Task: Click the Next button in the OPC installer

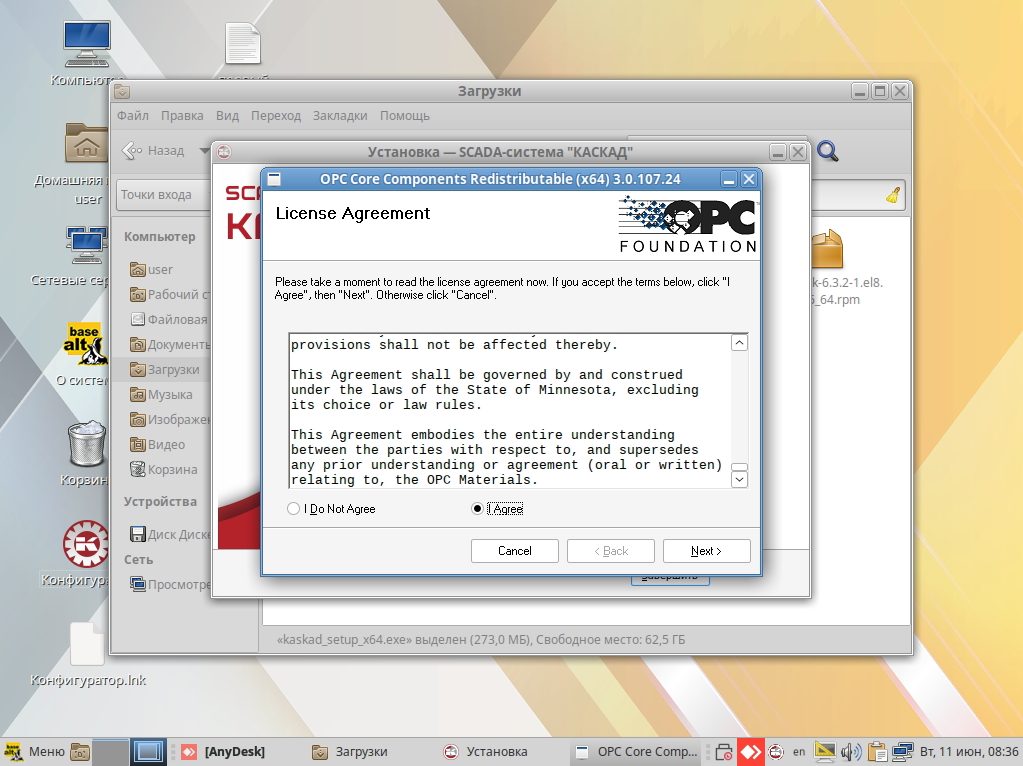Action: pyautogui.click(x=706, y=551)
